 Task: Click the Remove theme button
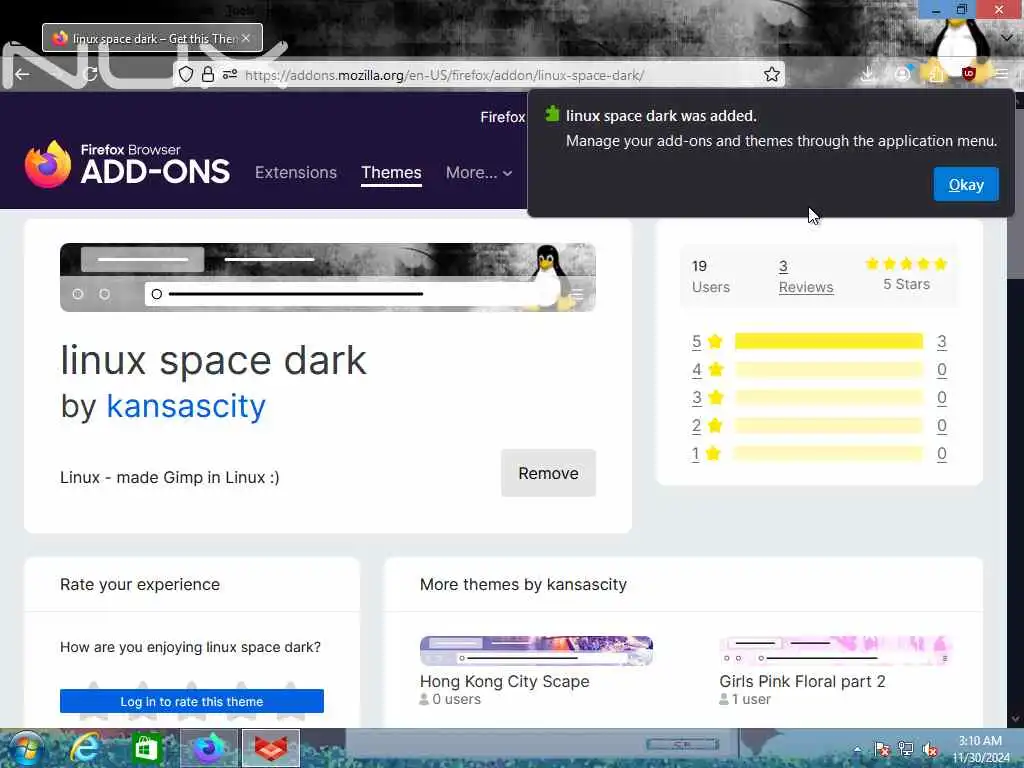tap(548, 473)
